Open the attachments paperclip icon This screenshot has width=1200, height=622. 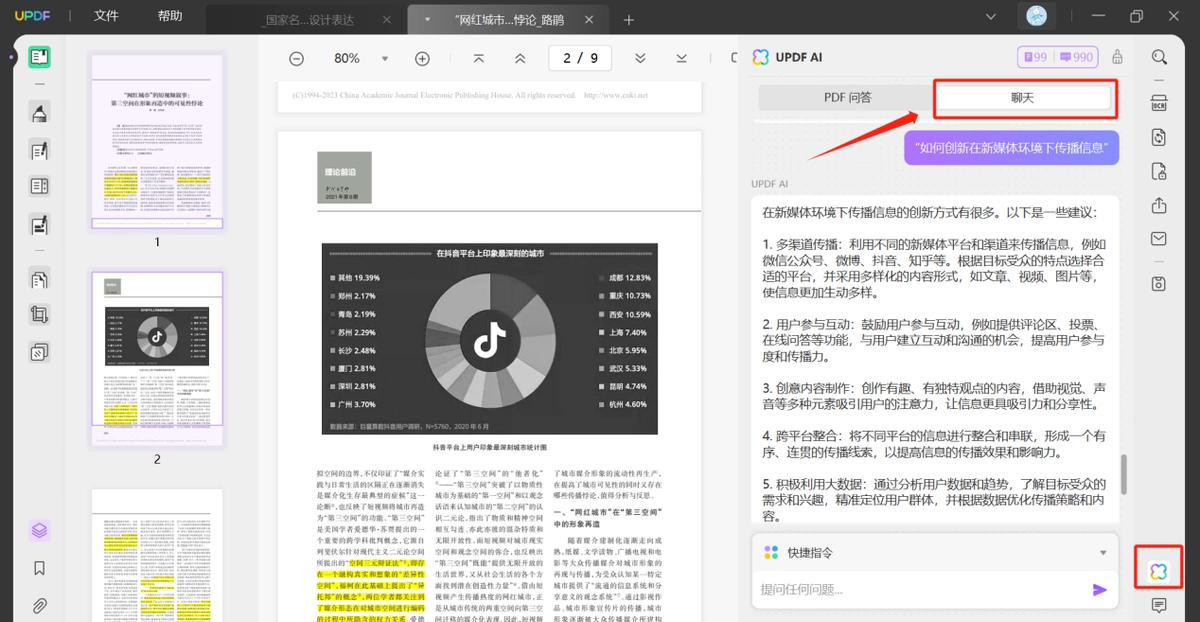point(39,605)
